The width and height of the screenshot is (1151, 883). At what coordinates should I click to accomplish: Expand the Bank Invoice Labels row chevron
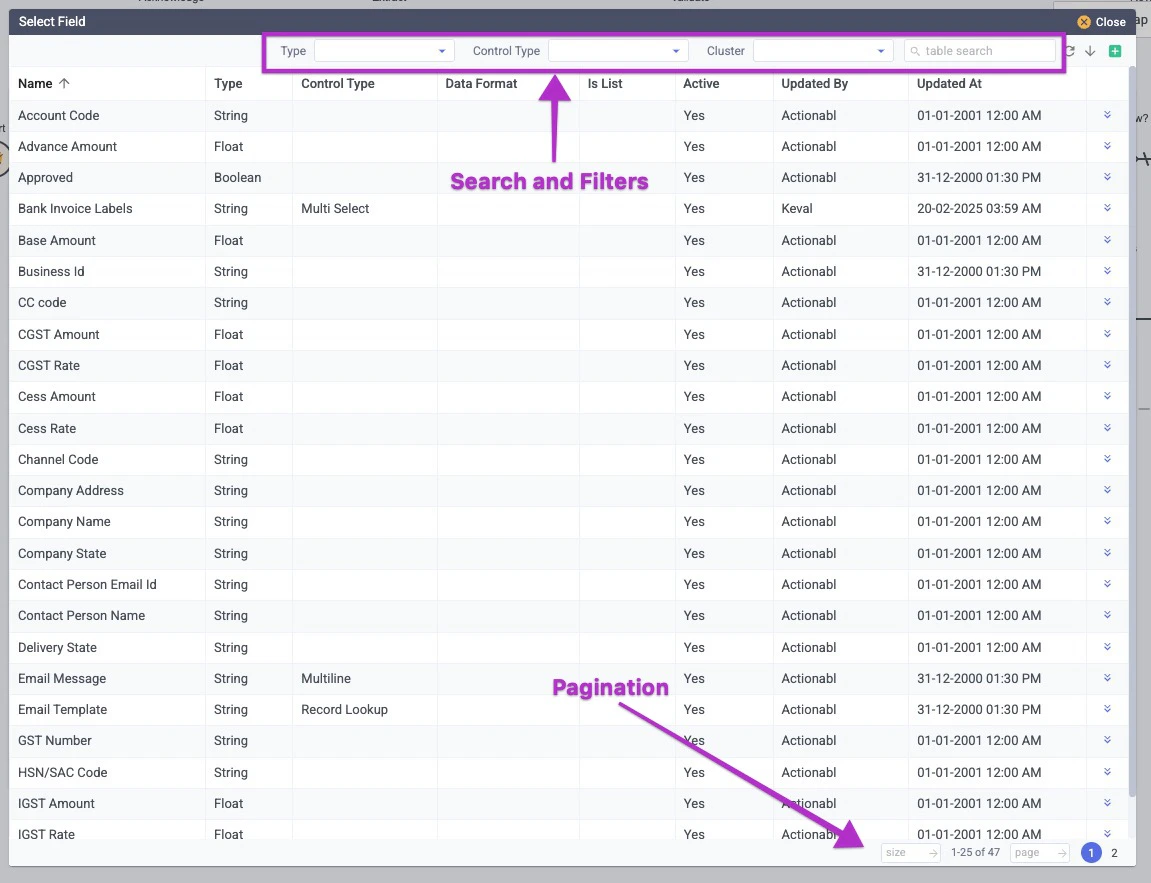tap(1107, 208)
